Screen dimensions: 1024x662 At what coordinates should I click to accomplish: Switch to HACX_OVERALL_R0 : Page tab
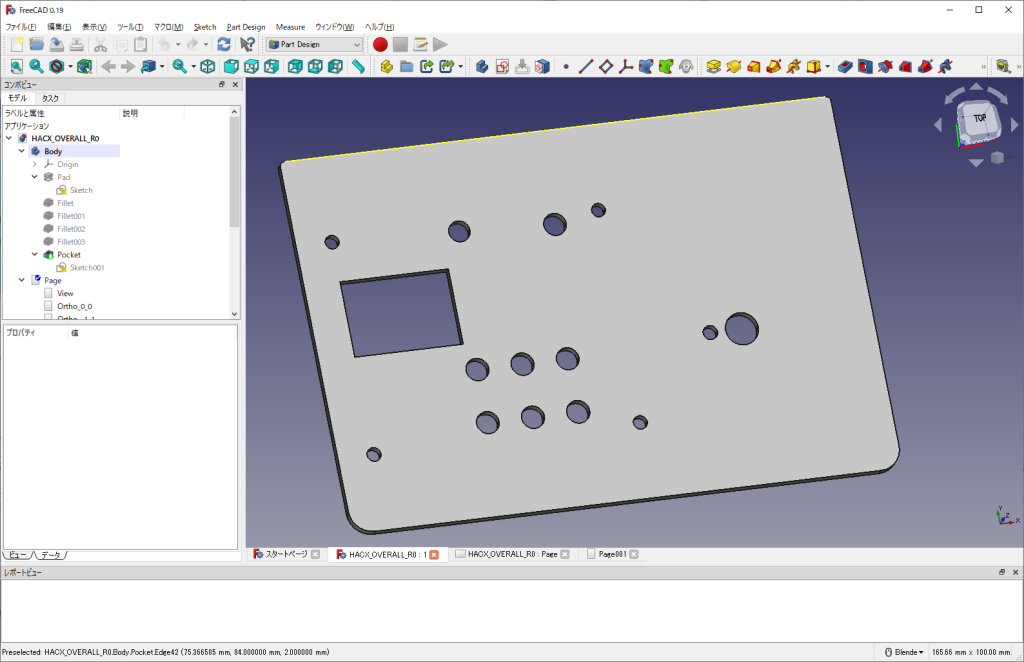[511, 554]
